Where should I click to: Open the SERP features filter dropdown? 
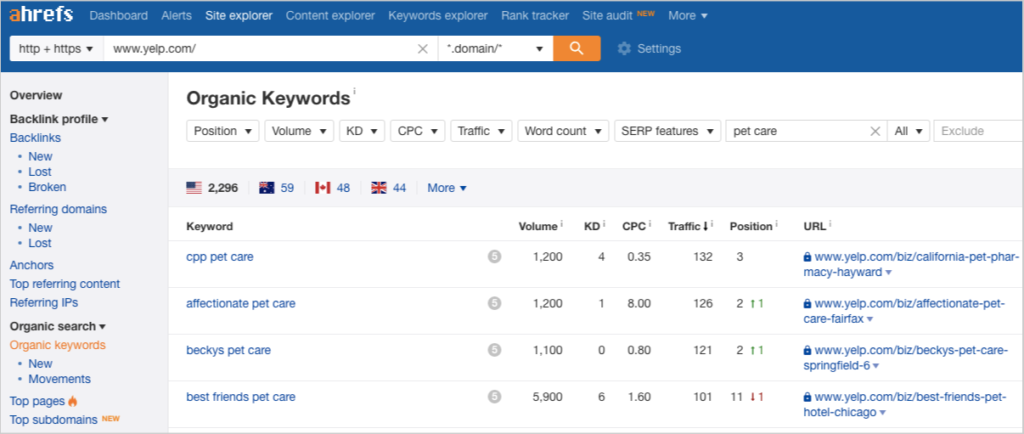click(x=667, y=131)
